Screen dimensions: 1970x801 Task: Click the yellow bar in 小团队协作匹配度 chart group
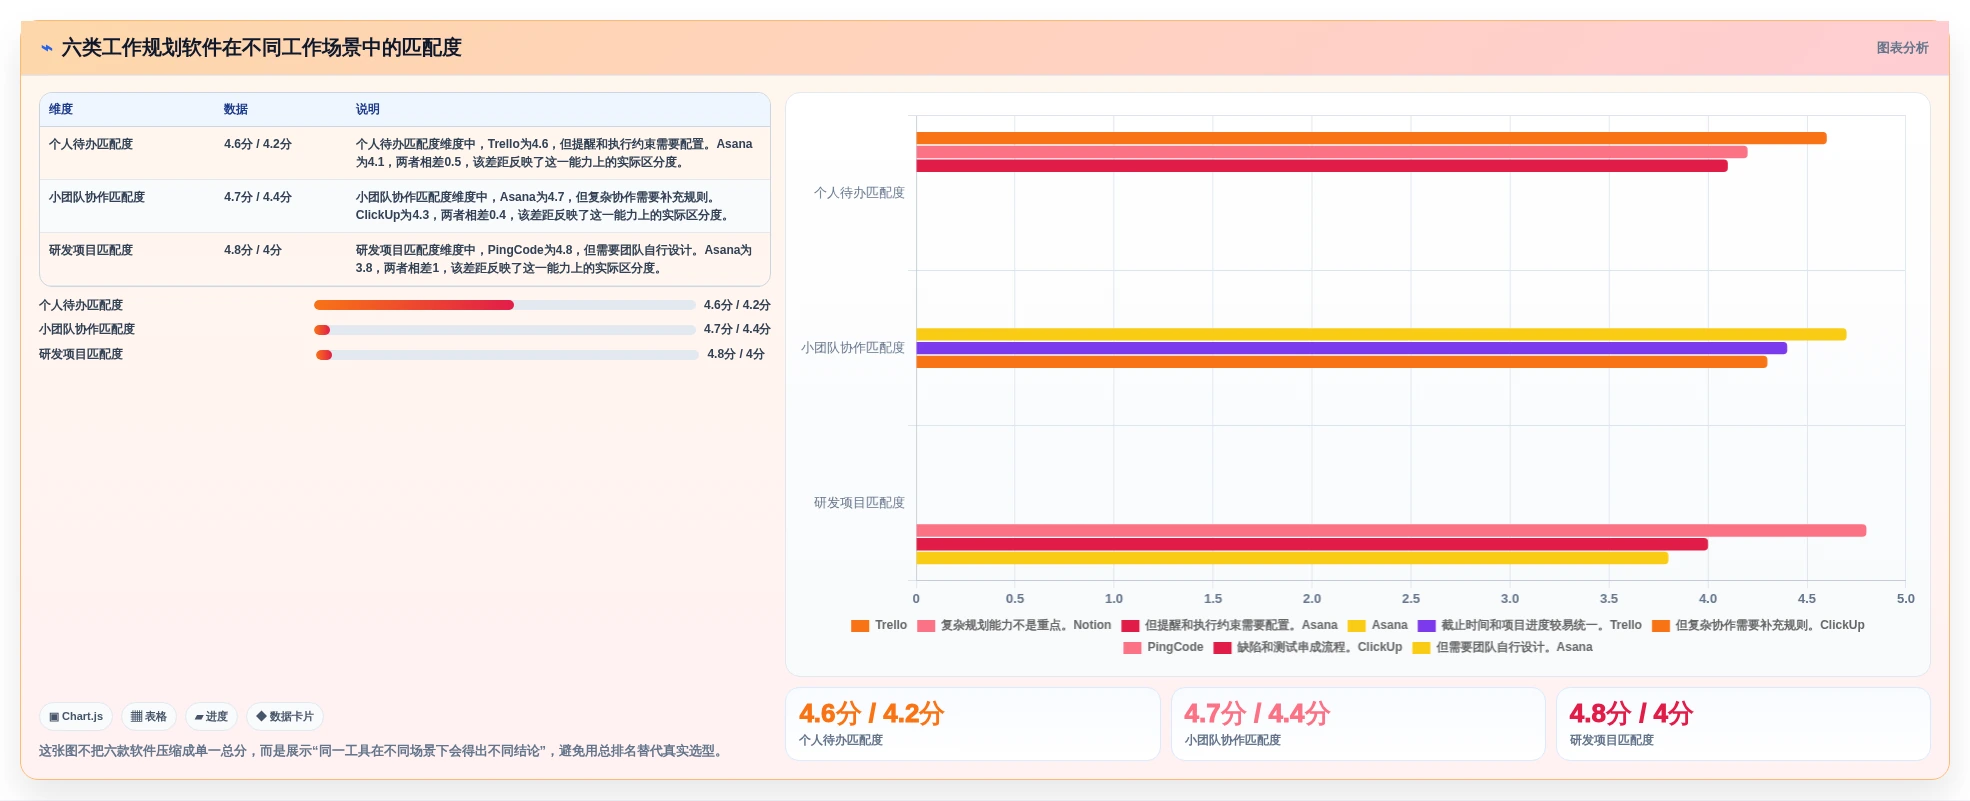(1381, 334)
